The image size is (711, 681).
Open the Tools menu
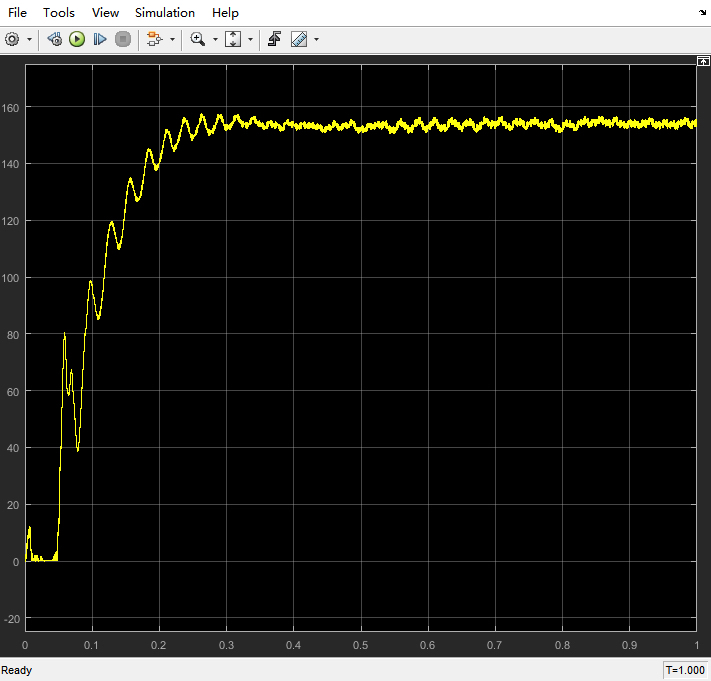click(58, 13)
